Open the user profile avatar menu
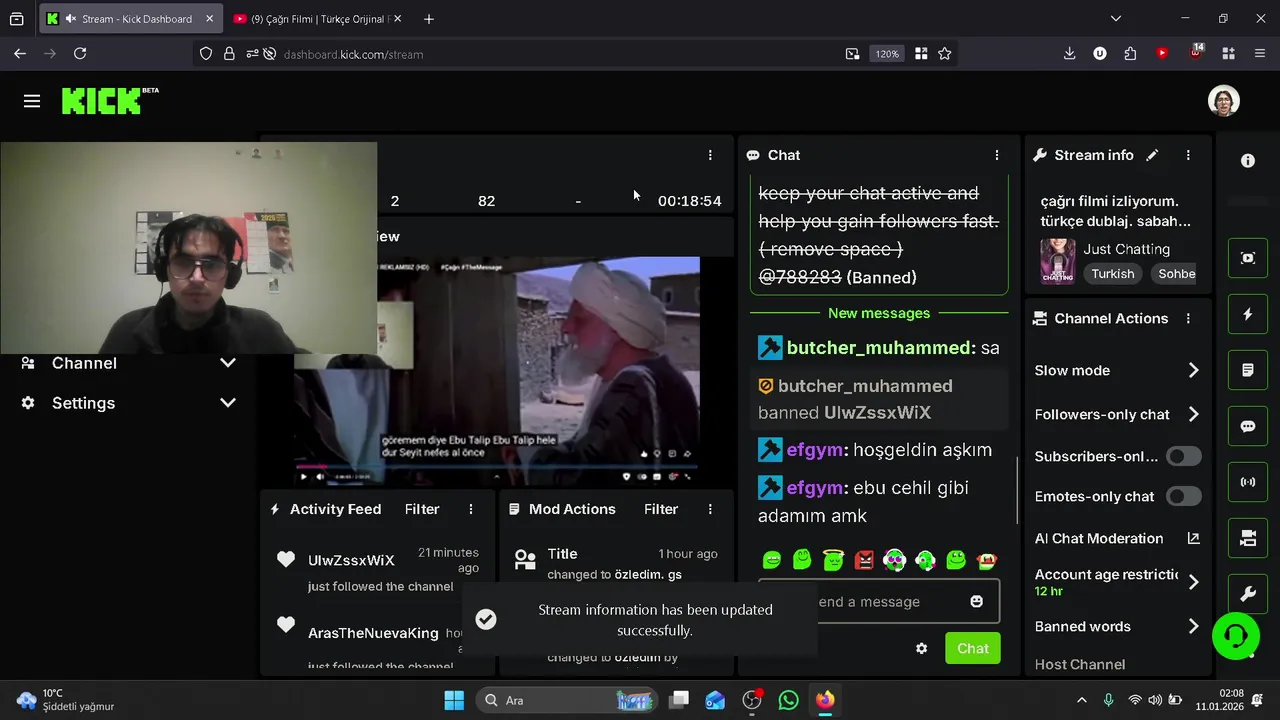The height and width of the screenshot is (720, 1280). click(x=1224, y=101)
